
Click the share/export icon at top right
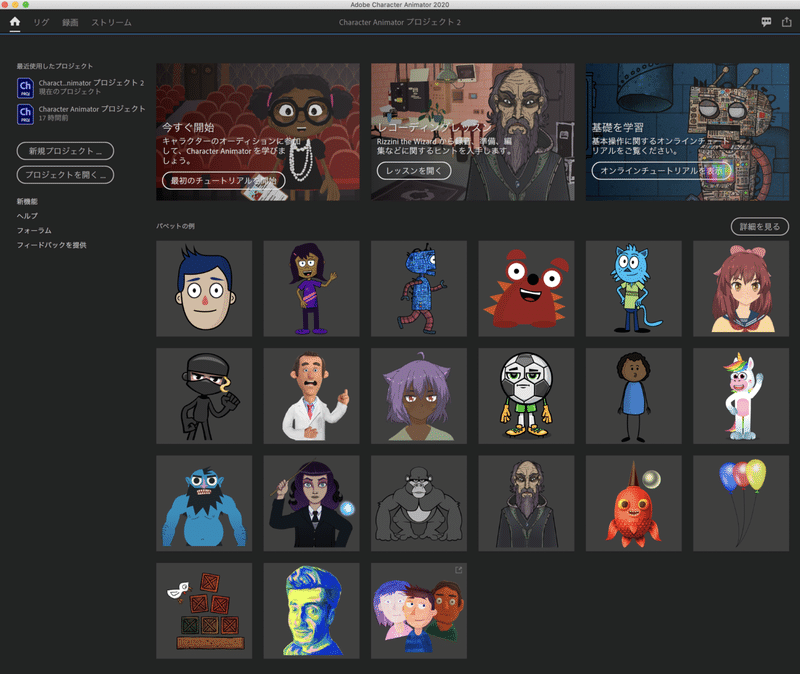click(x=786, y=22)
